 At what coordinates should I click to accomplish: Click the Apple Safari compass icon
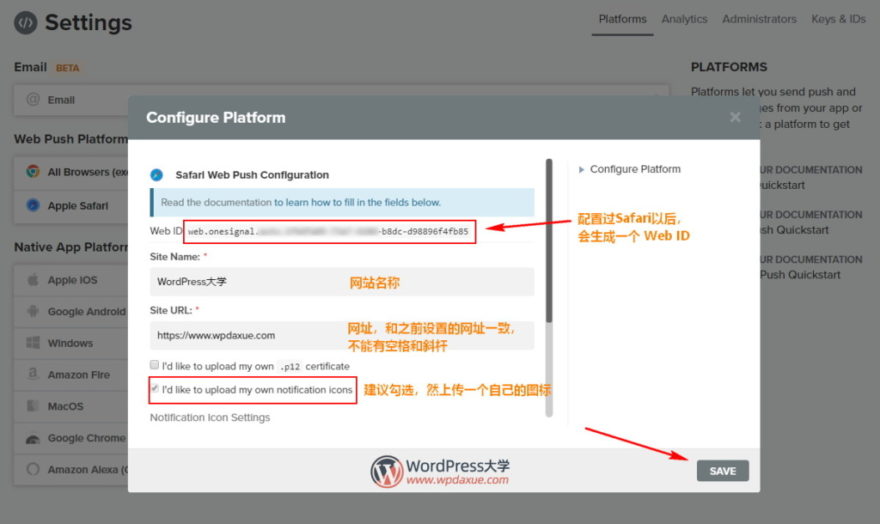[32, 206]
